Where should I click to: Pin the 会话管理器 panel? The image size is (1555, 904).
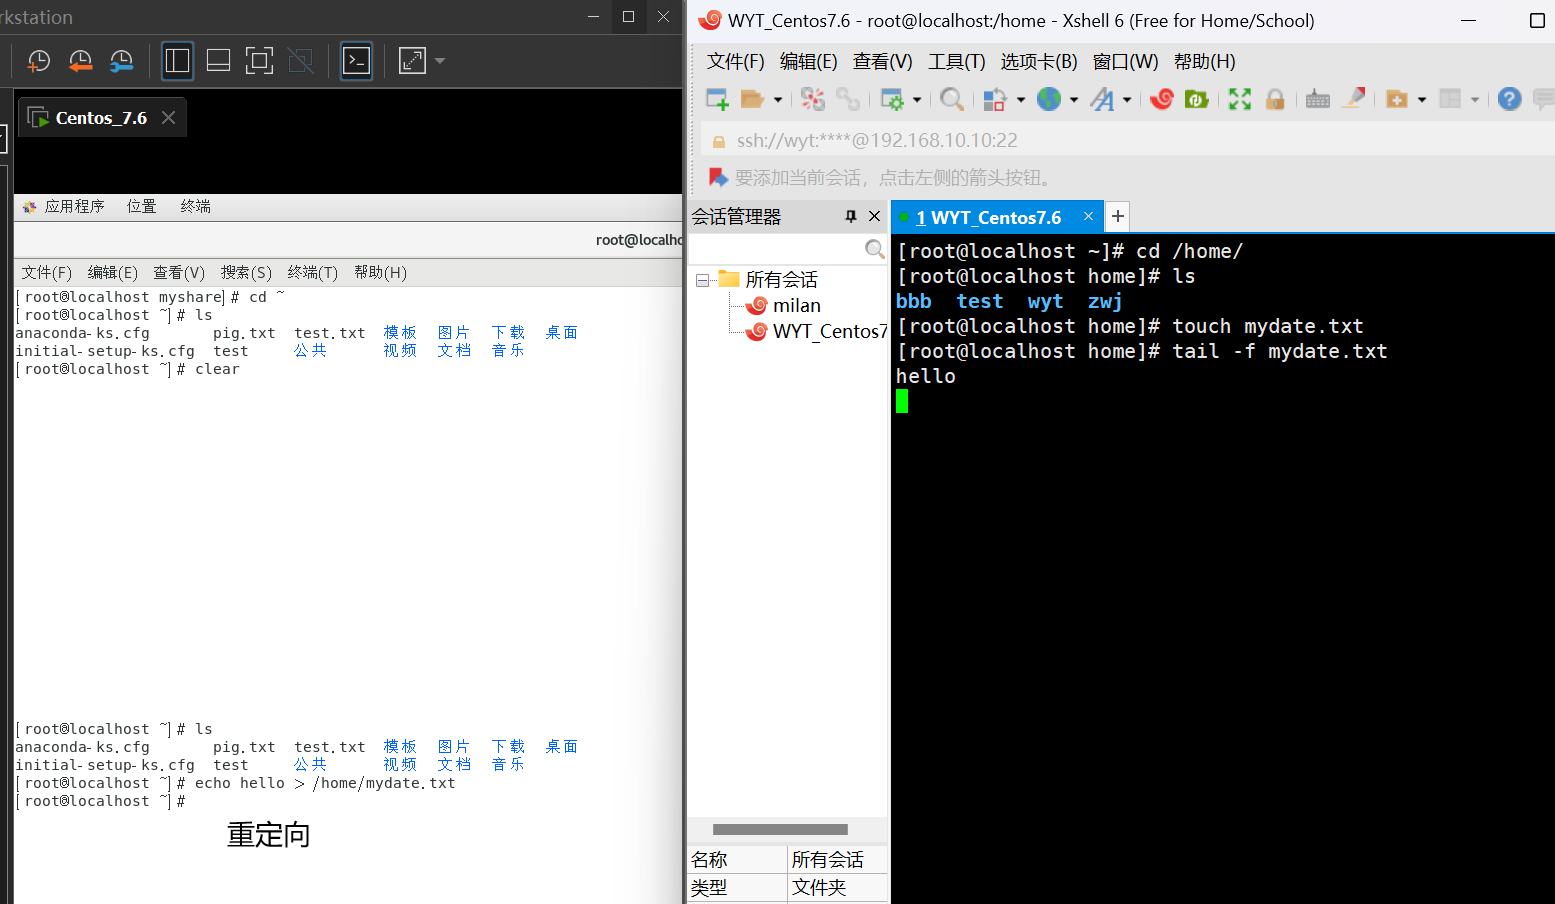851,216
